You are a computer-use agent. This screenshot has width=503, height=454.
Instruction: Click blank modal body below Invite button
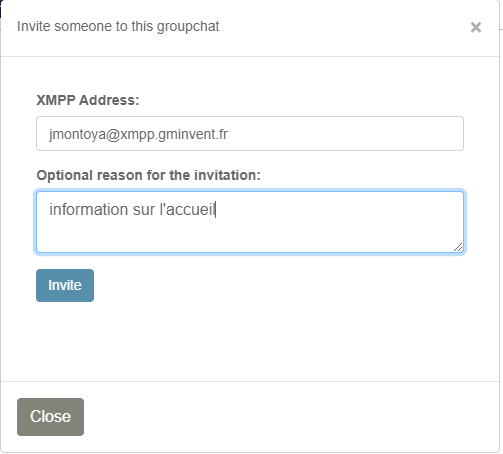(250, 340)
